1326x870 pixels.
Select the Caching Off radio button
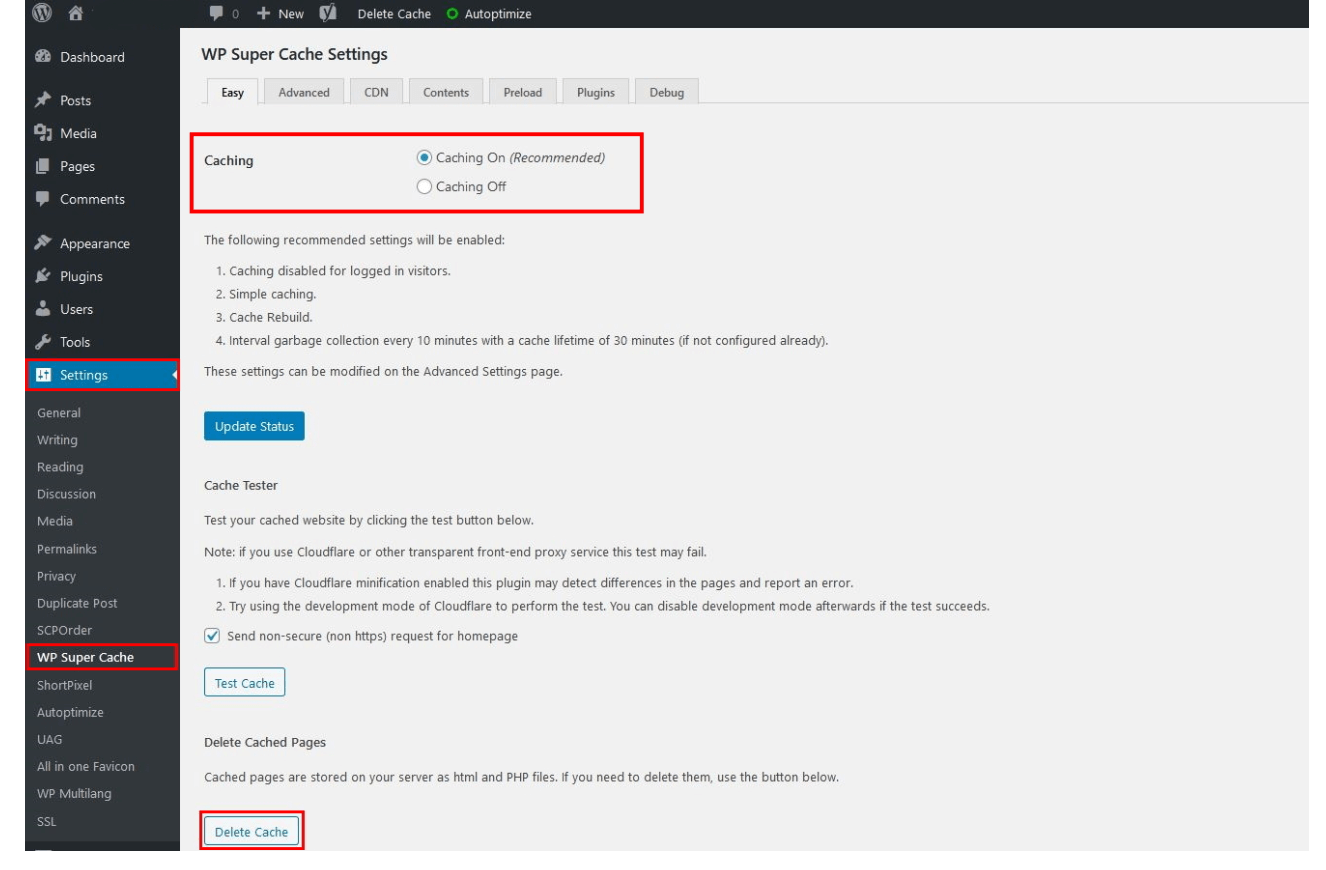(424, 186)
